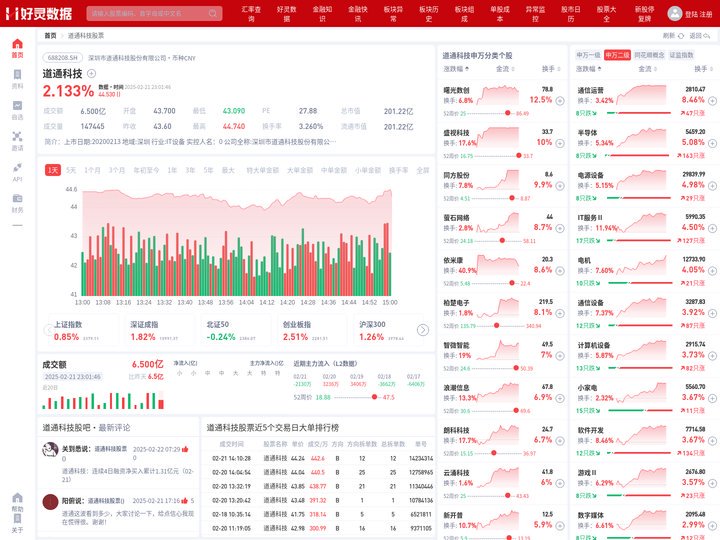Open the 自选 watchlist sidebar icon

pos(17,106)
